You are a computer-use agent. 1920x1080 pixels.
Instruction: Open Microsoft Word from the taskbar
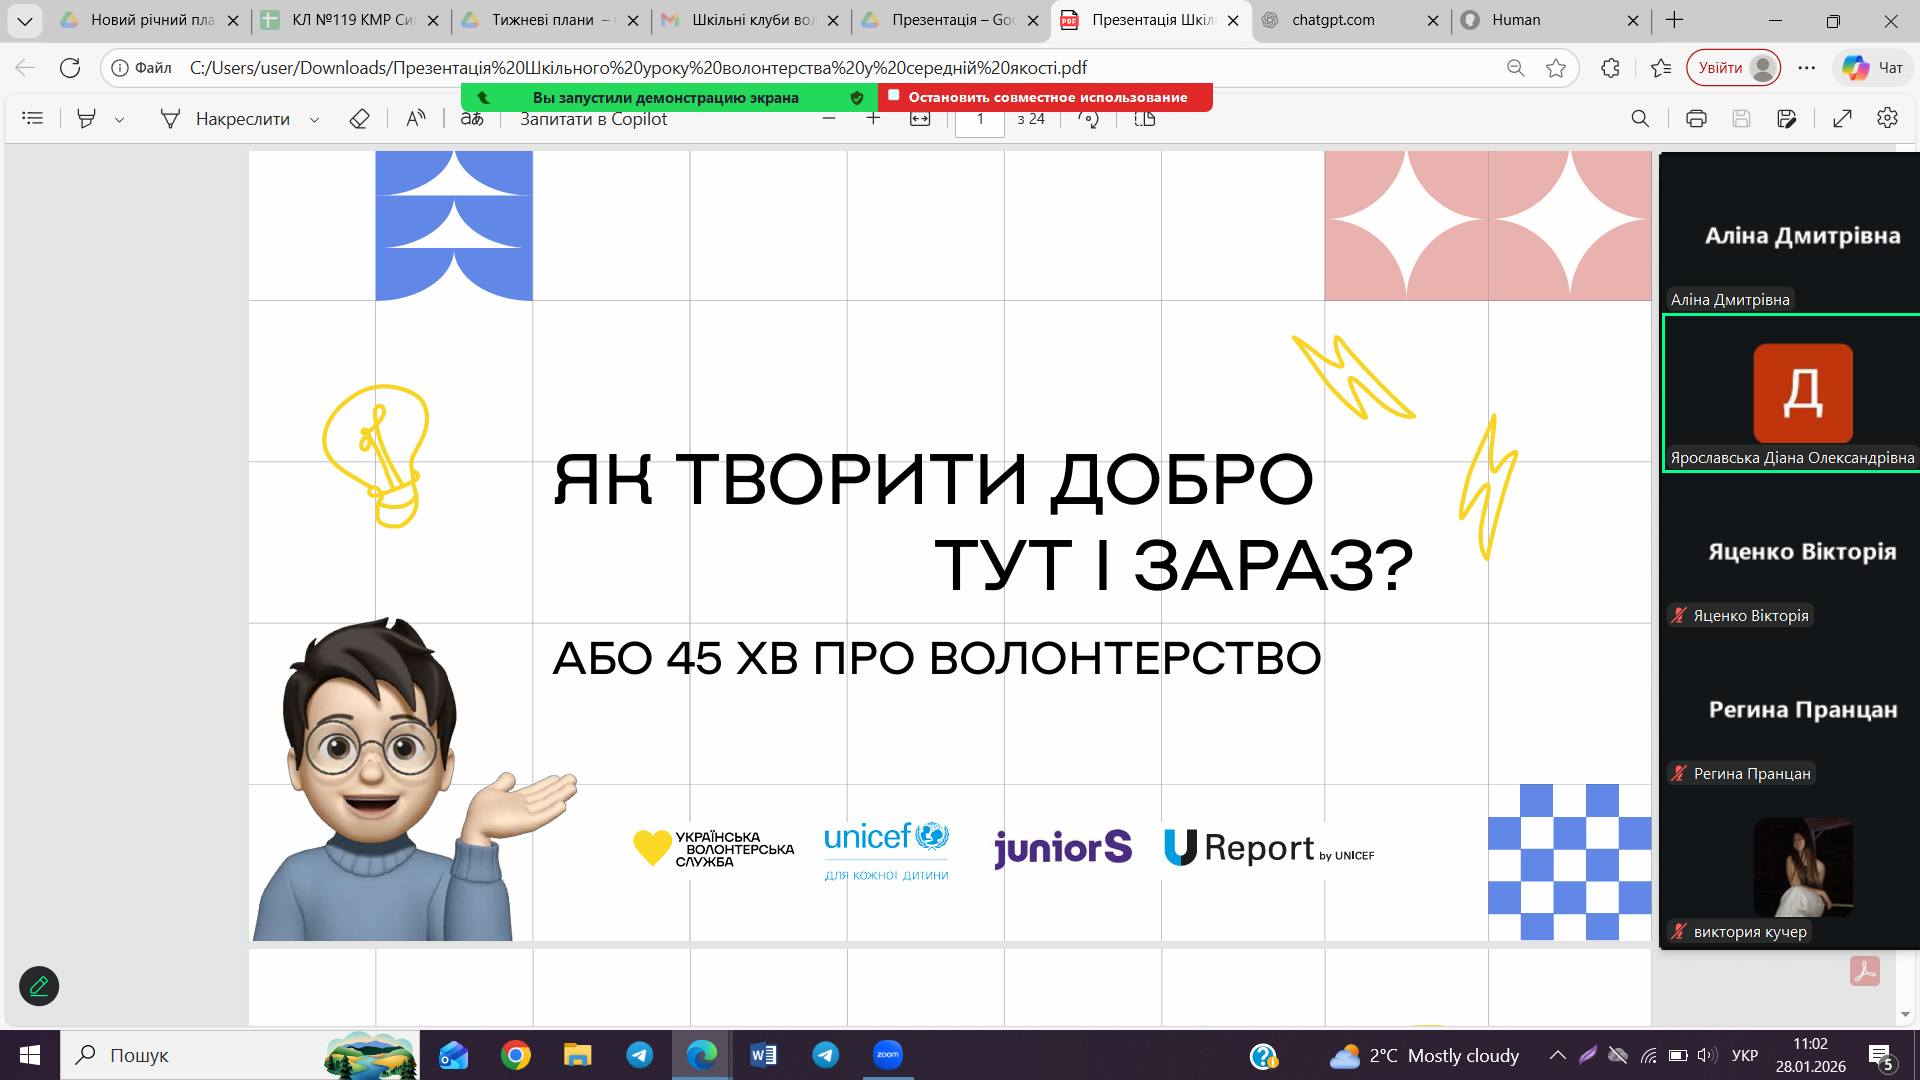point(763,1055)
